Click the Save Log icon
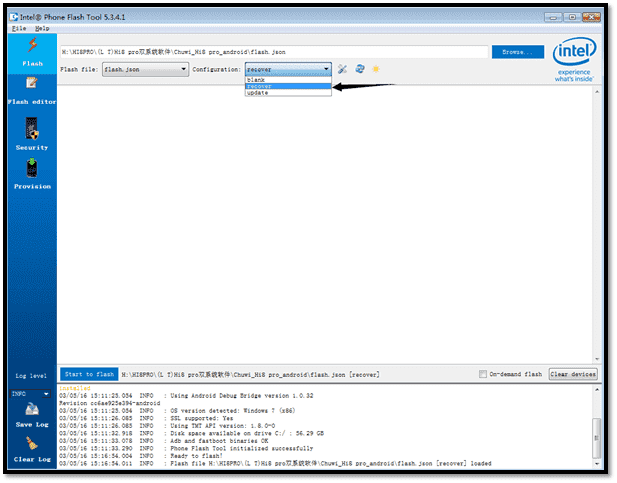The height and width of the screenshot is (483, 617). tap(32, 410)
